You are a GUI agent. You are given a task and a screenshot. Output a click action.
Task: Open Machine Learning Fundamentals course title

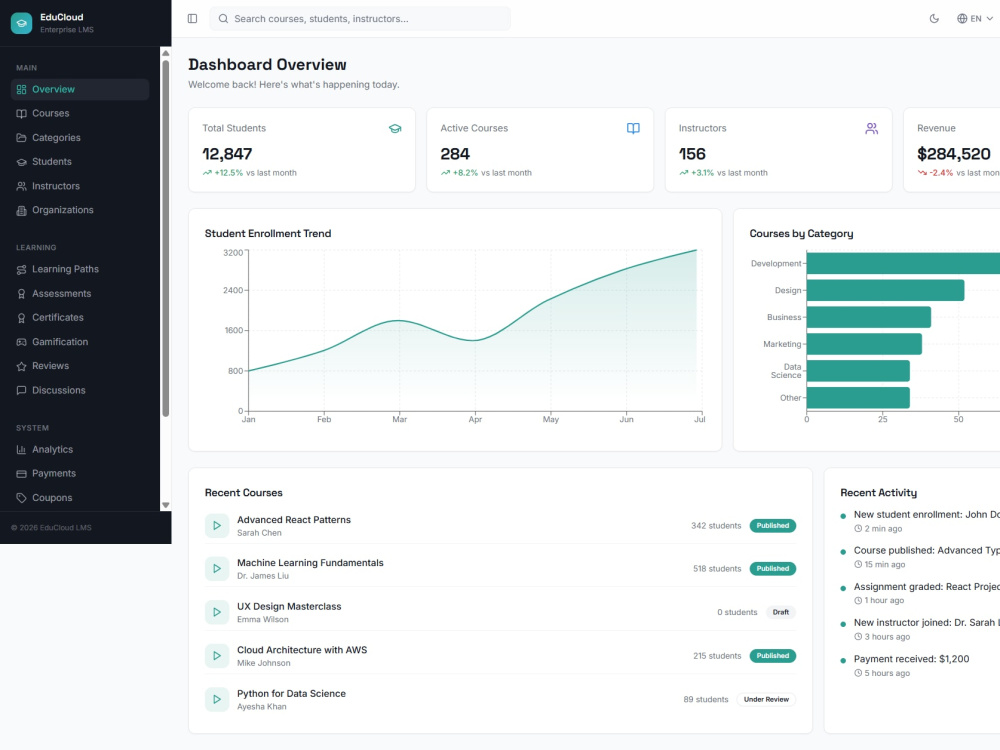click(x=310, y=562)
